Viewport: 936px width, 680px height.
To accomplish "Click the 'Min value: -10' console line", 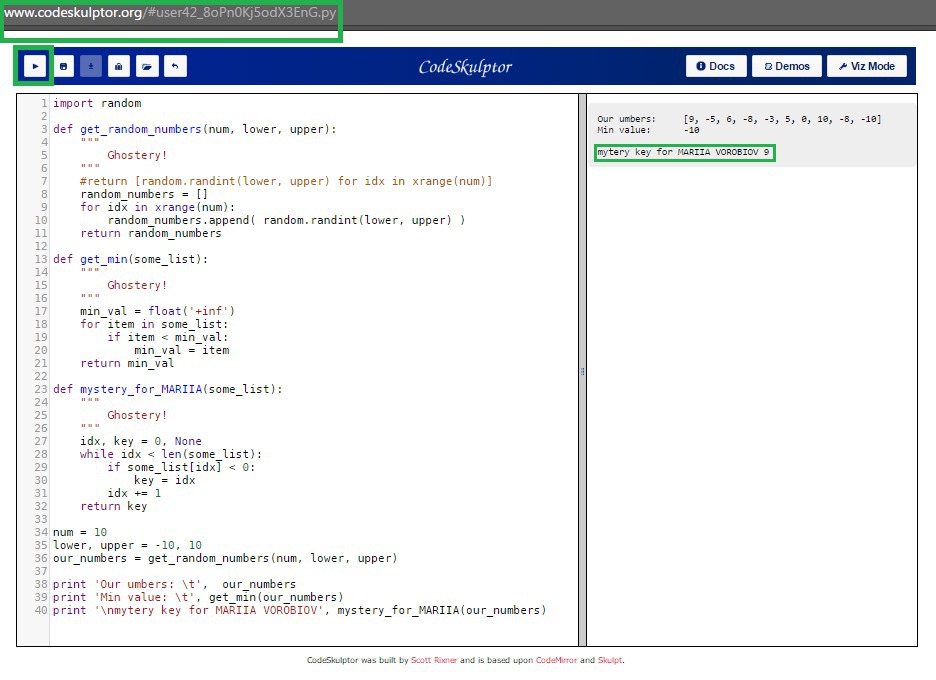I will (648, 130).
